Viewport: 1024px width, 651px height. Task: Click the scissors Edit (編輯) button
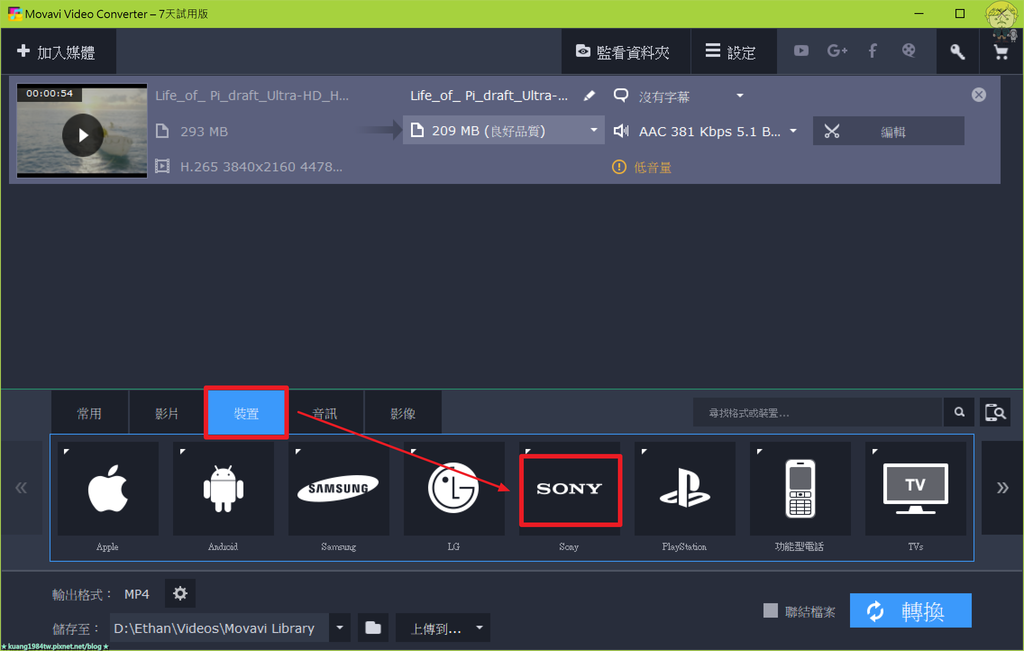click(x=888, y=131)
